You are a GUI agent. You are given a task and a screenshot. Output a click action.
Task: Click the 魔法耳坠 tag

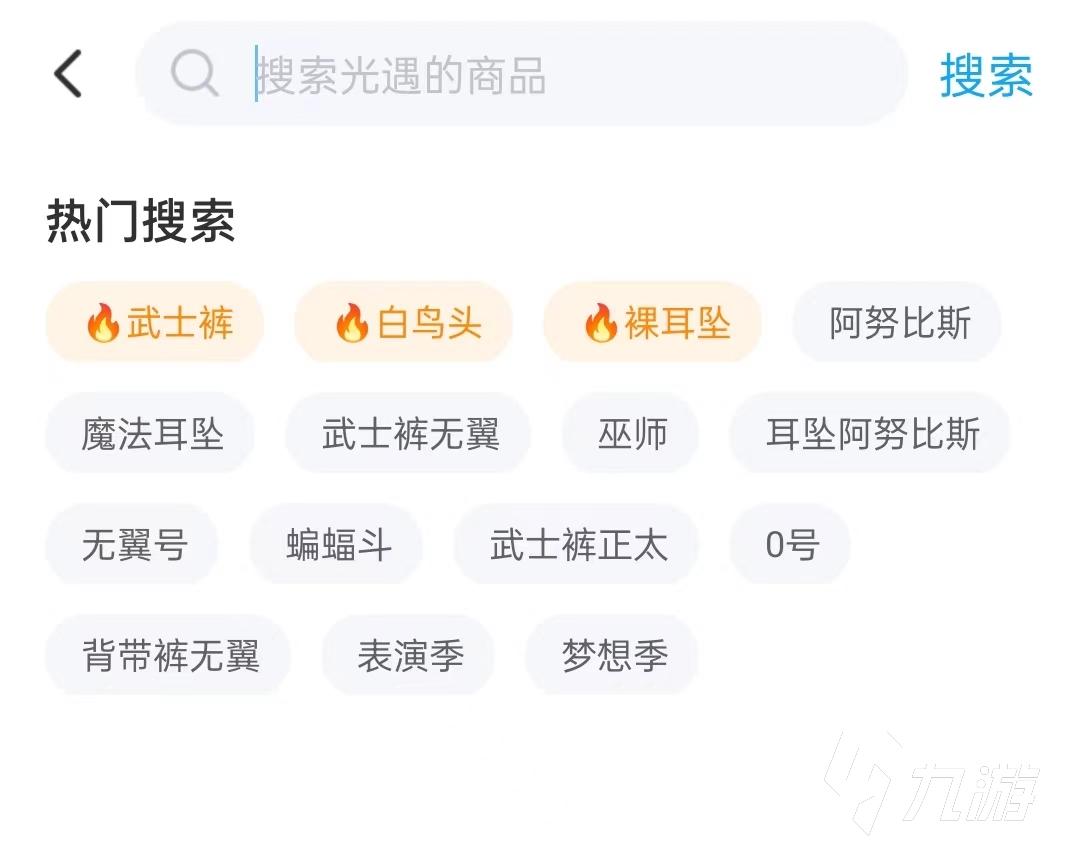coord(150,433)
